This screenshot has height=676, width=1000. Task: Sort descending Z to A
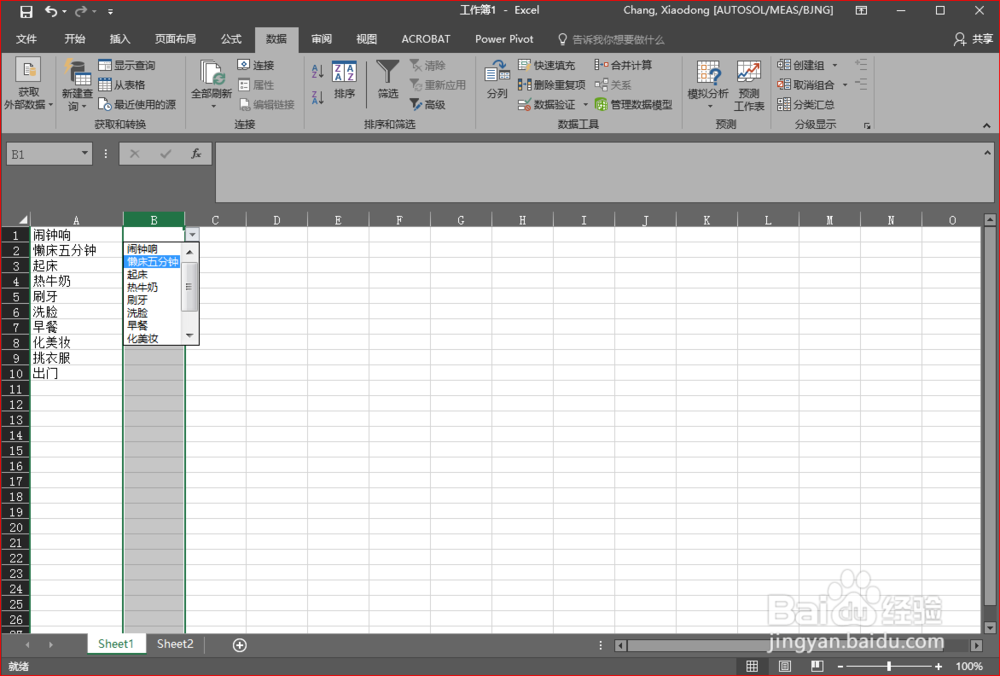tap(318, 98)
